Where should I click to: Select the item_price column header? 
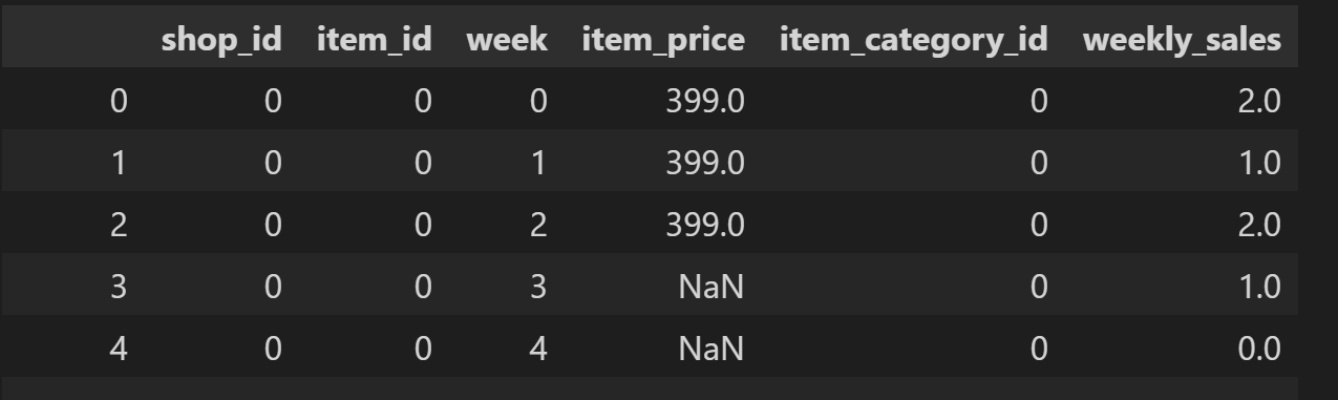coord(663,40)
